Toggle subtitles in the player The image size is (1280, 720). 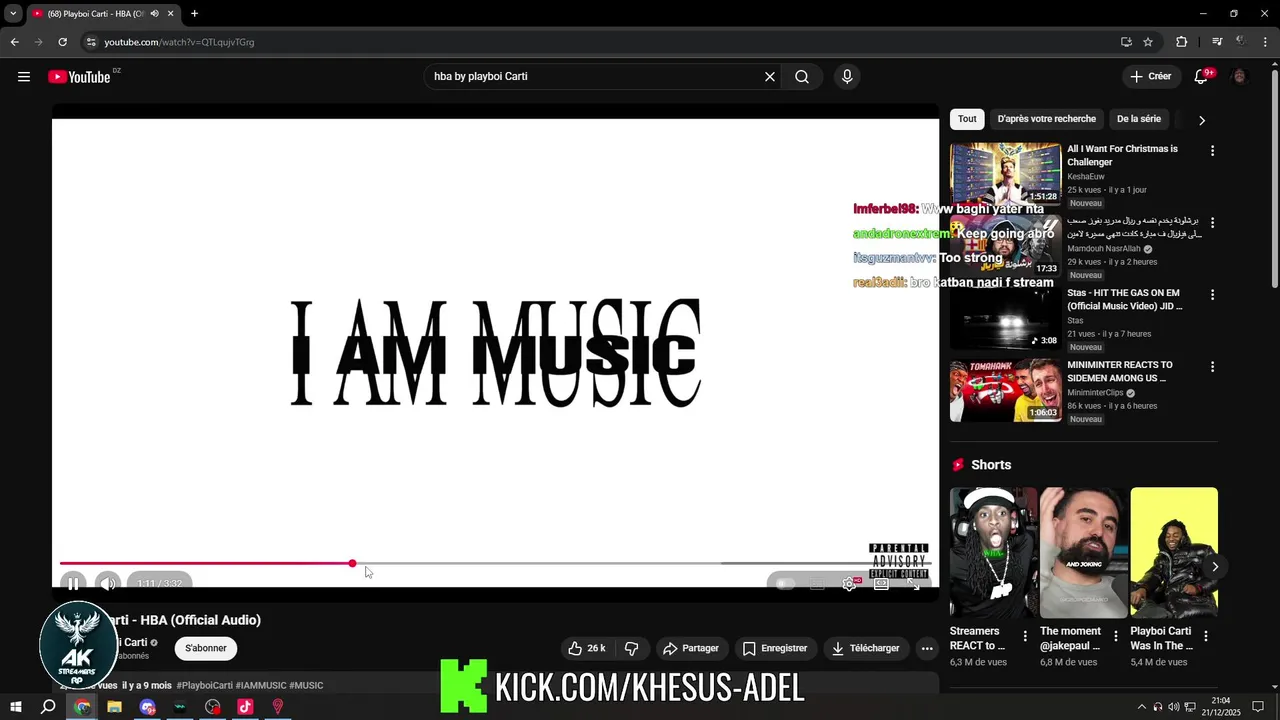(817, 584)
